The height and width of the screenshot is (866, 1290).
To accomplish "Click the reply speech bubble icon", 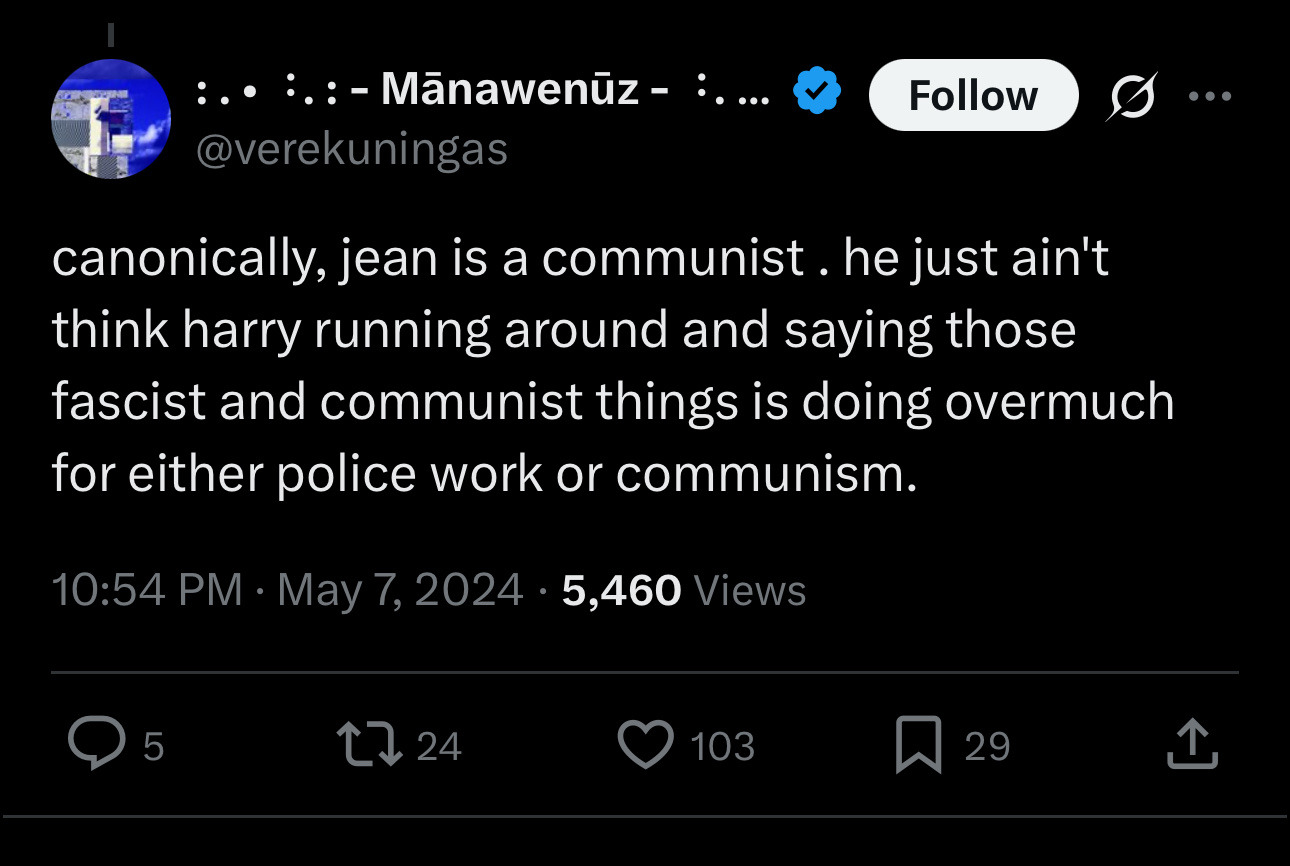I will click(x=94, y=746).
